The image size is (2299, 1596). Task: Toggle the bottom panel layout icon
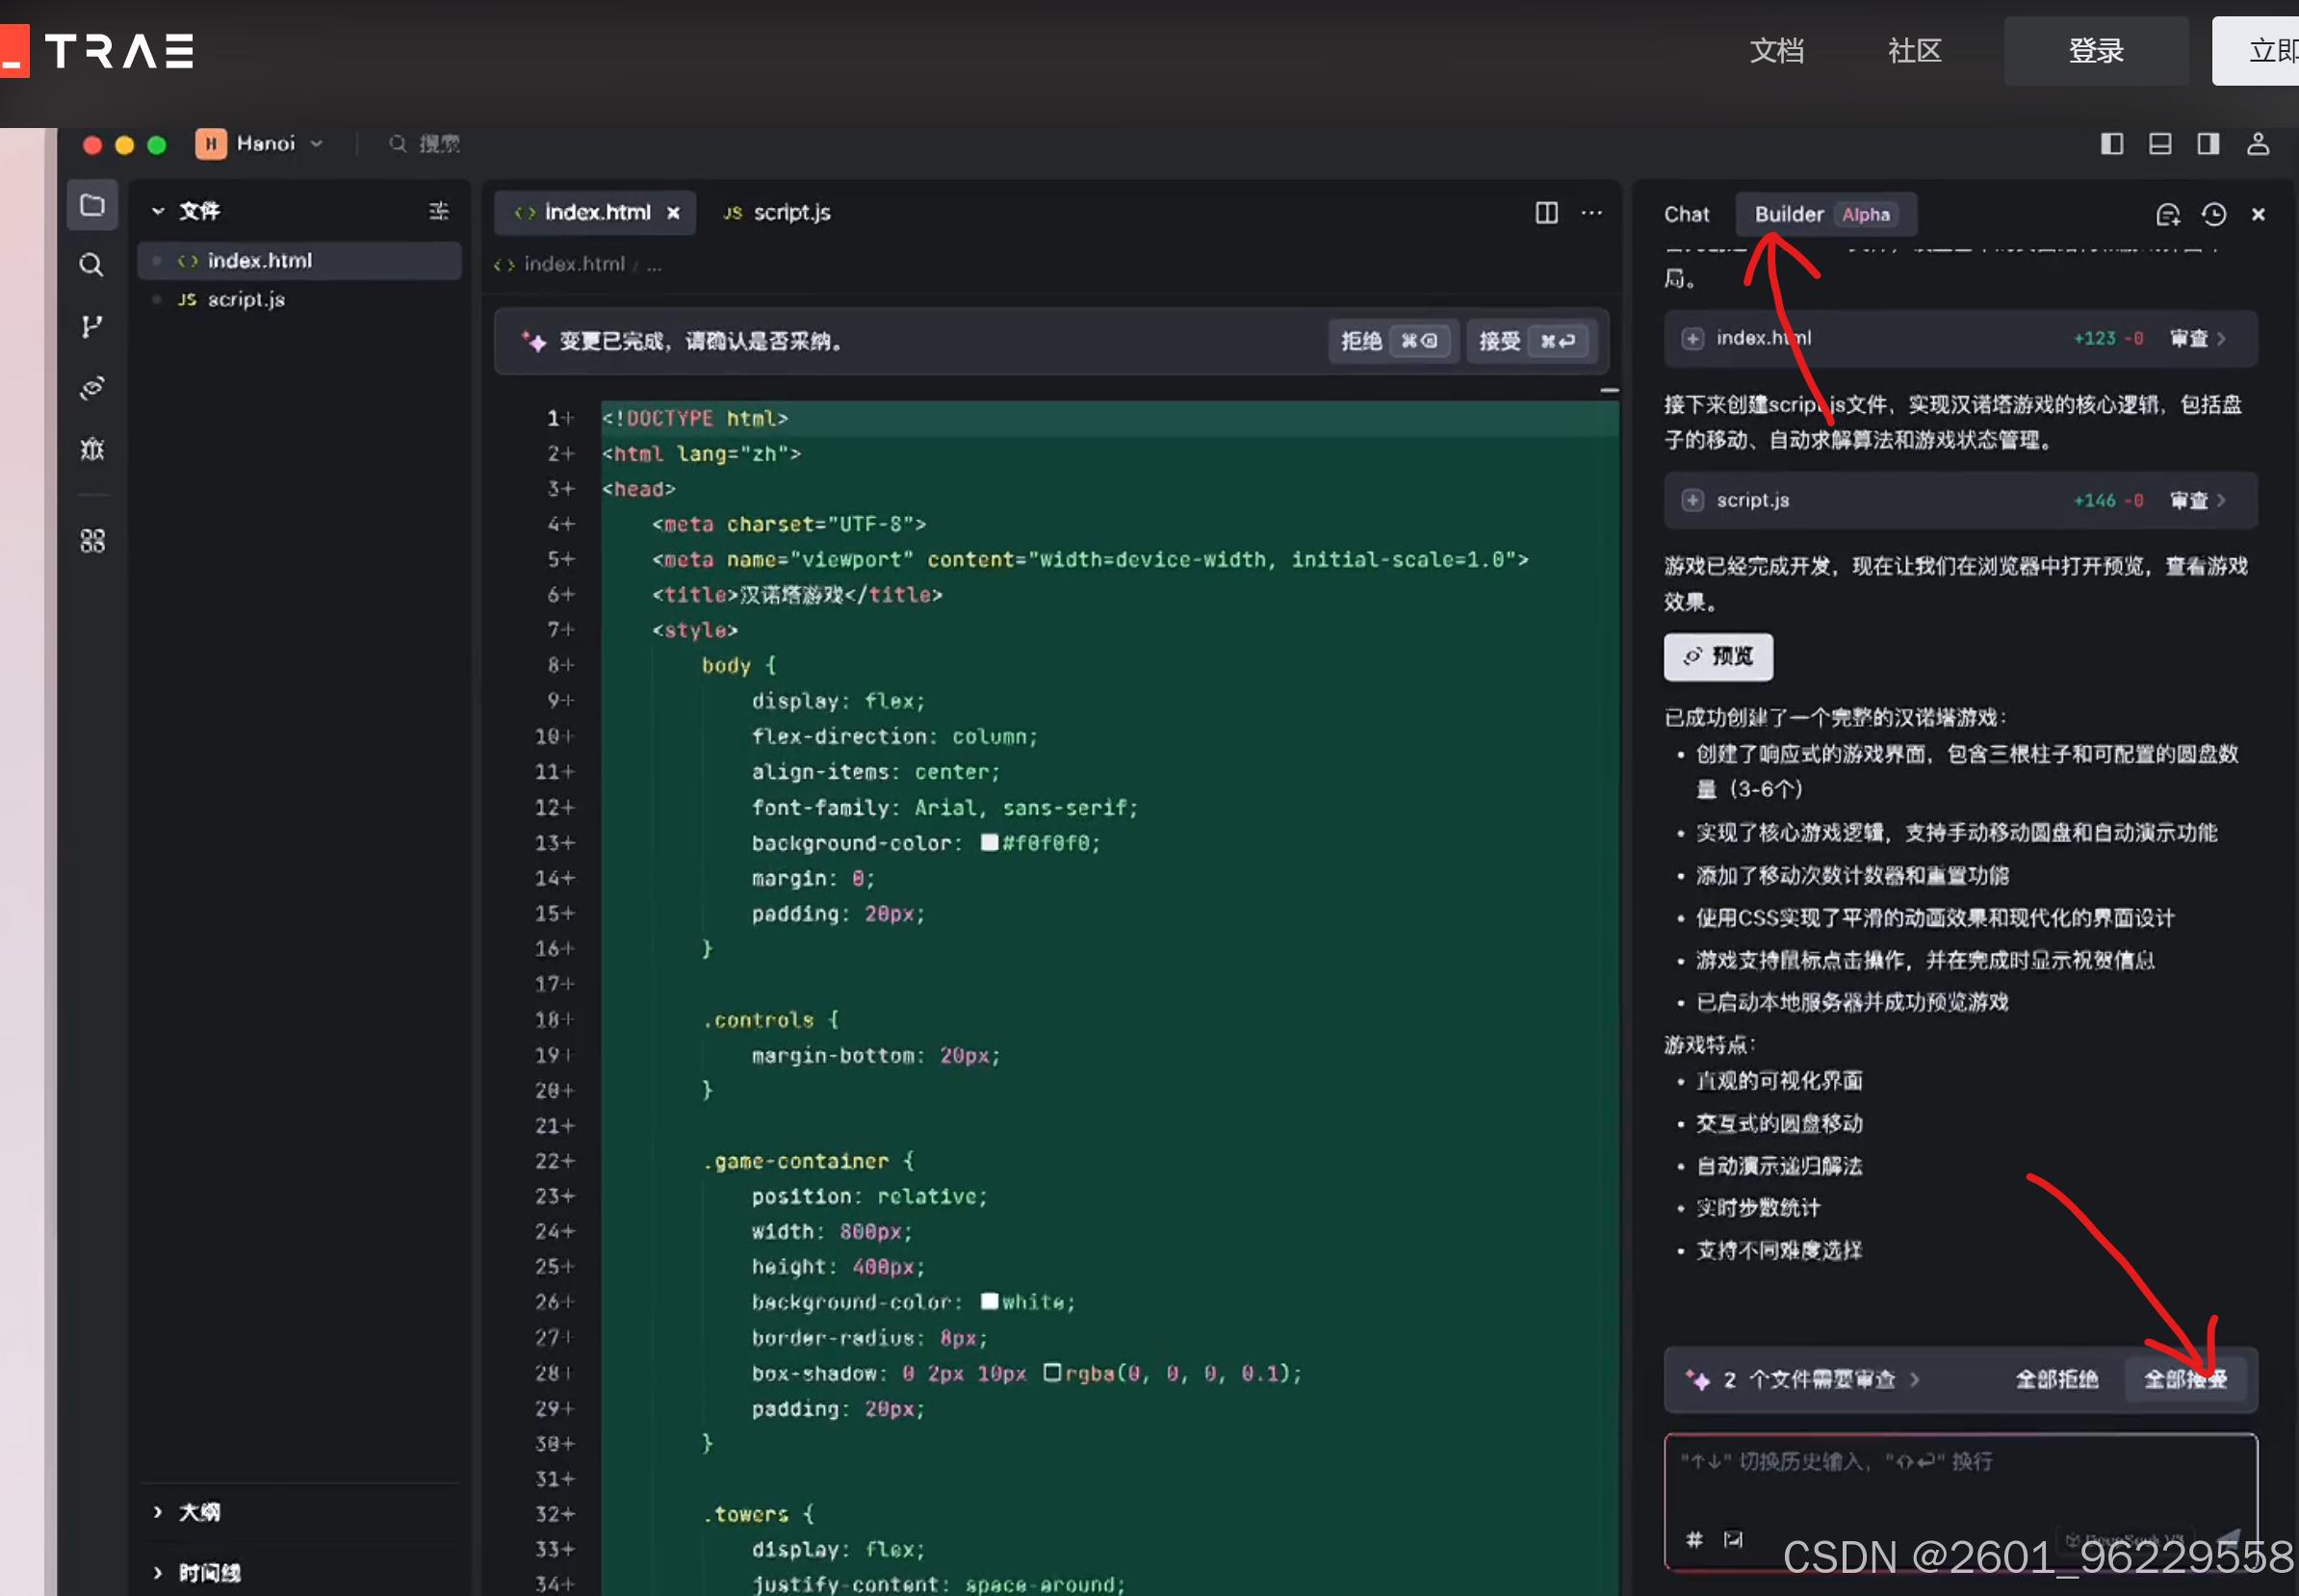point(2160,144)
